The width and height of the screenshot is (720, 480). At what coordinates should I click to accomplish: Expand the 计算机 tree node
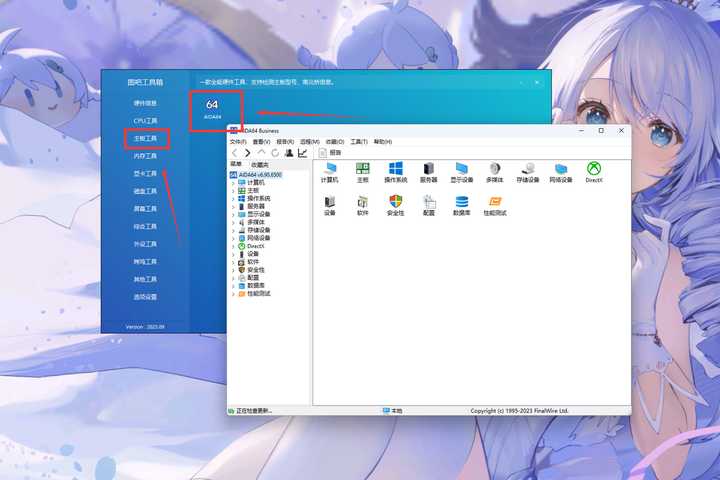(x=233, y=183)
